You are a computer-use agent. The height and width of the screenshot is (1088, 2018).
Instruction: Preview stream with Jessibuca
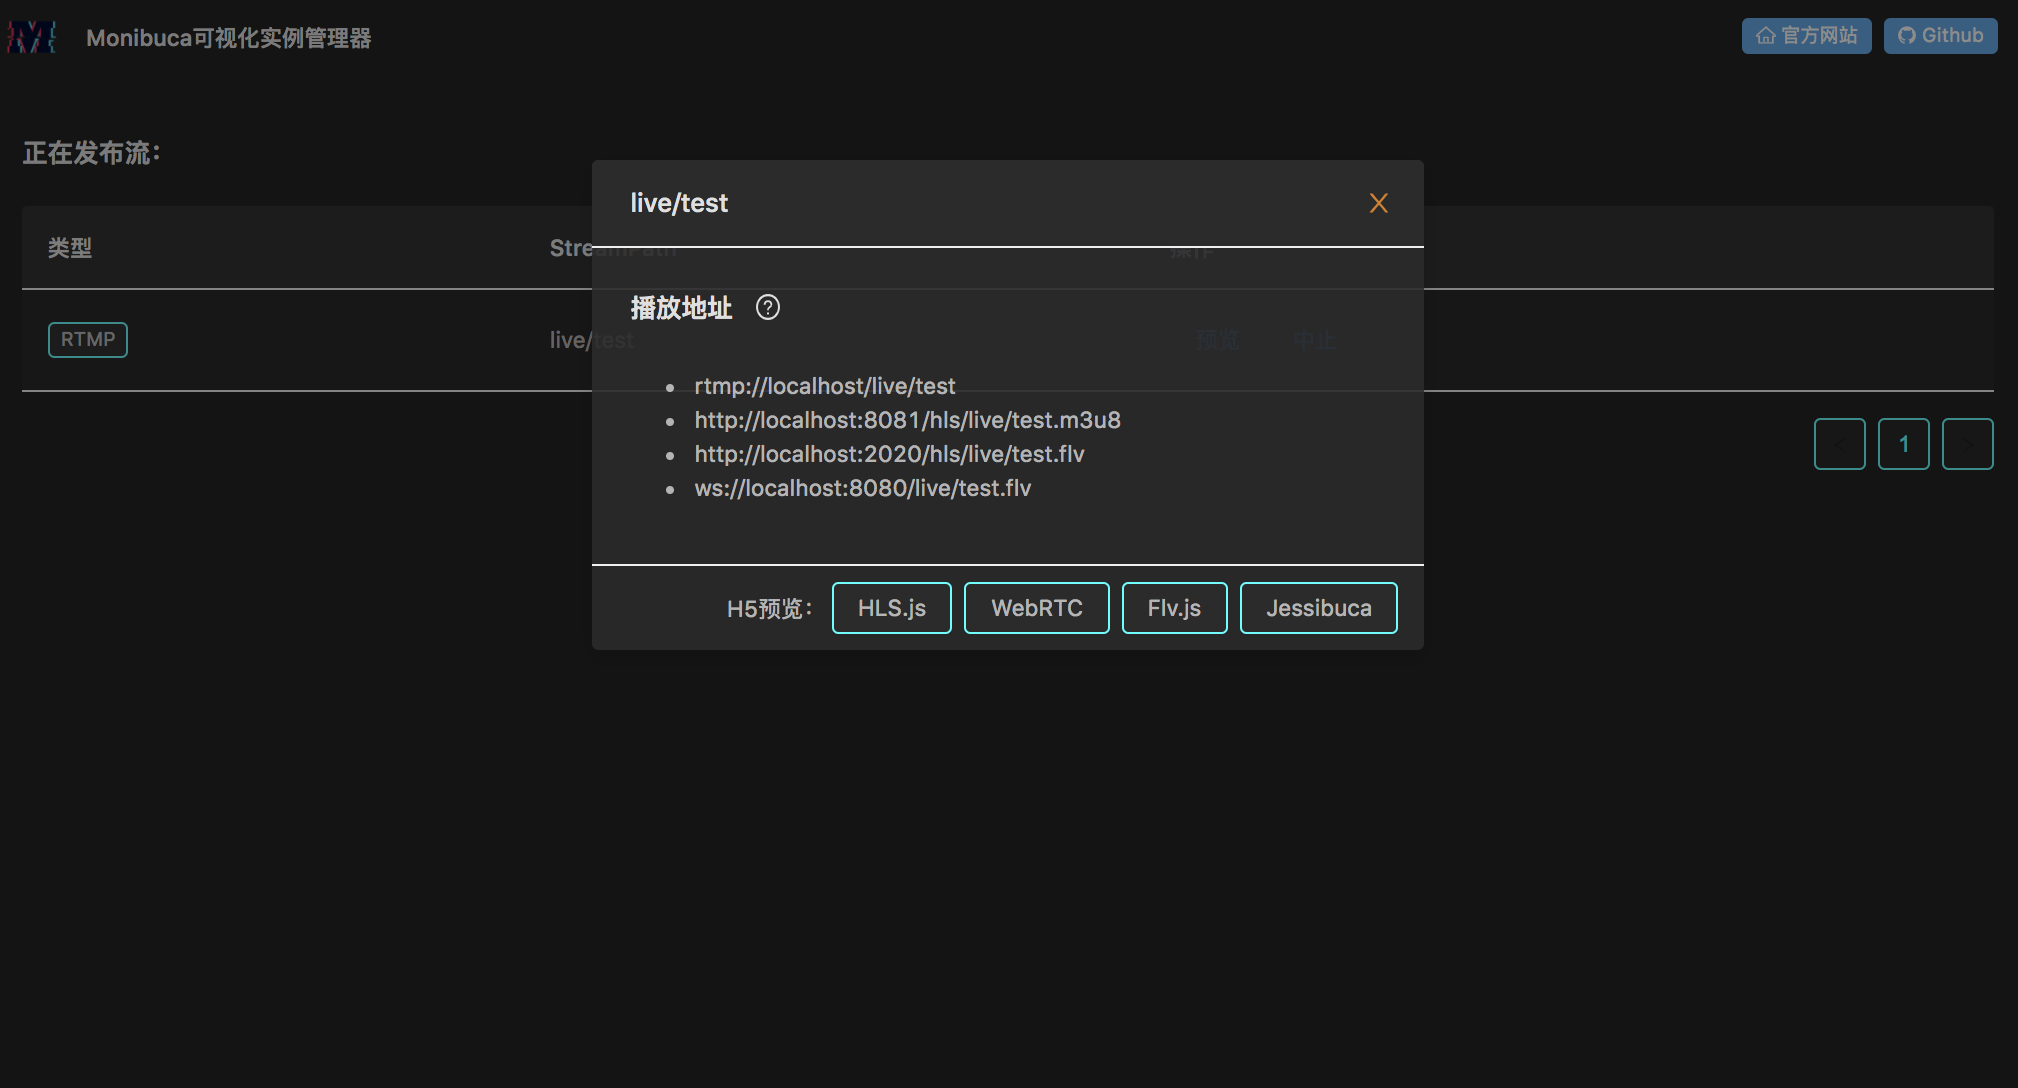[1318, 608]
